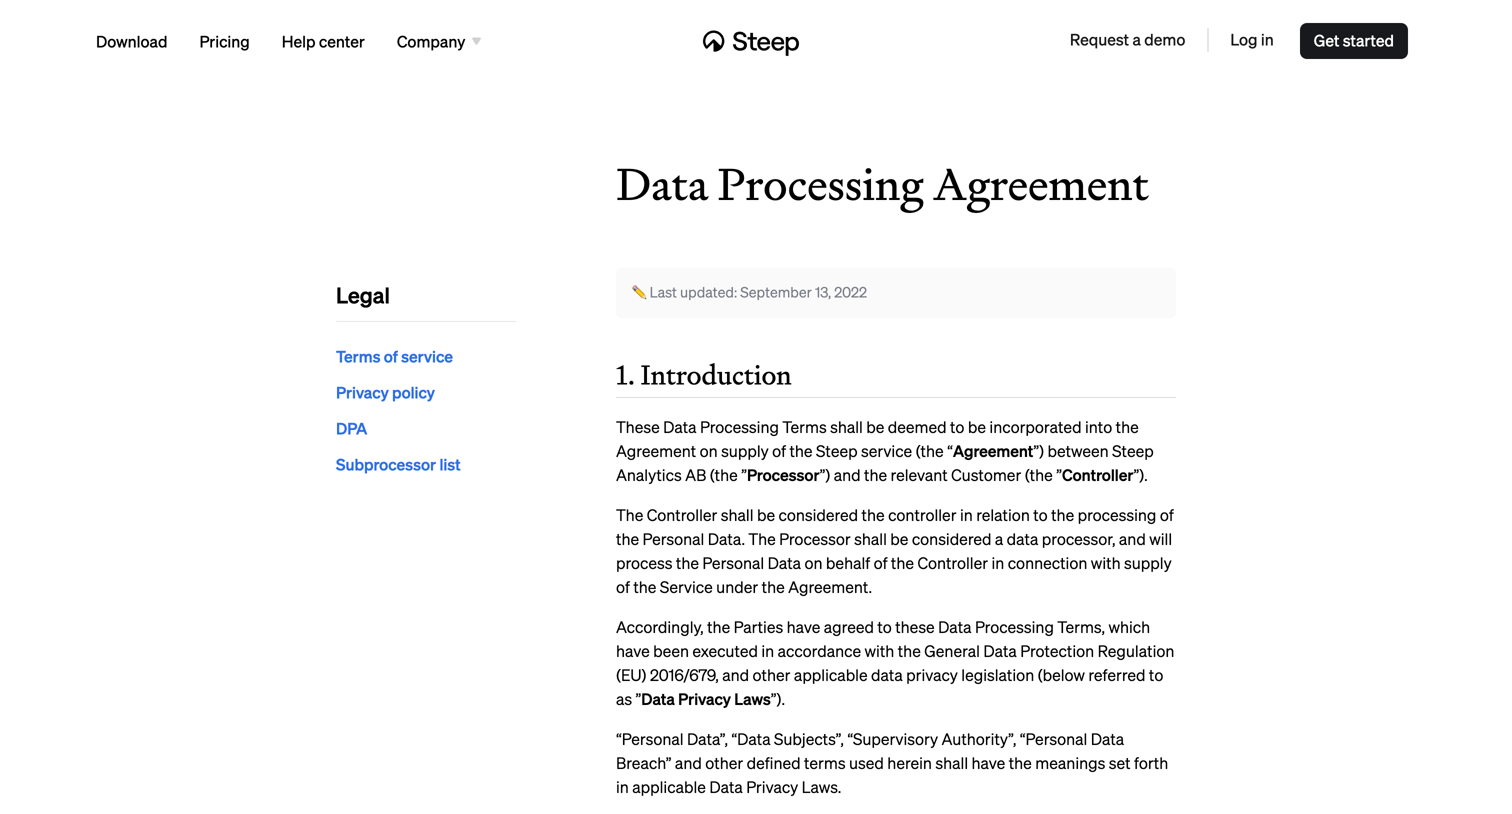Screen dimensions: 1512x814
Task: Open the Company menu
Action: coord(431,42)
